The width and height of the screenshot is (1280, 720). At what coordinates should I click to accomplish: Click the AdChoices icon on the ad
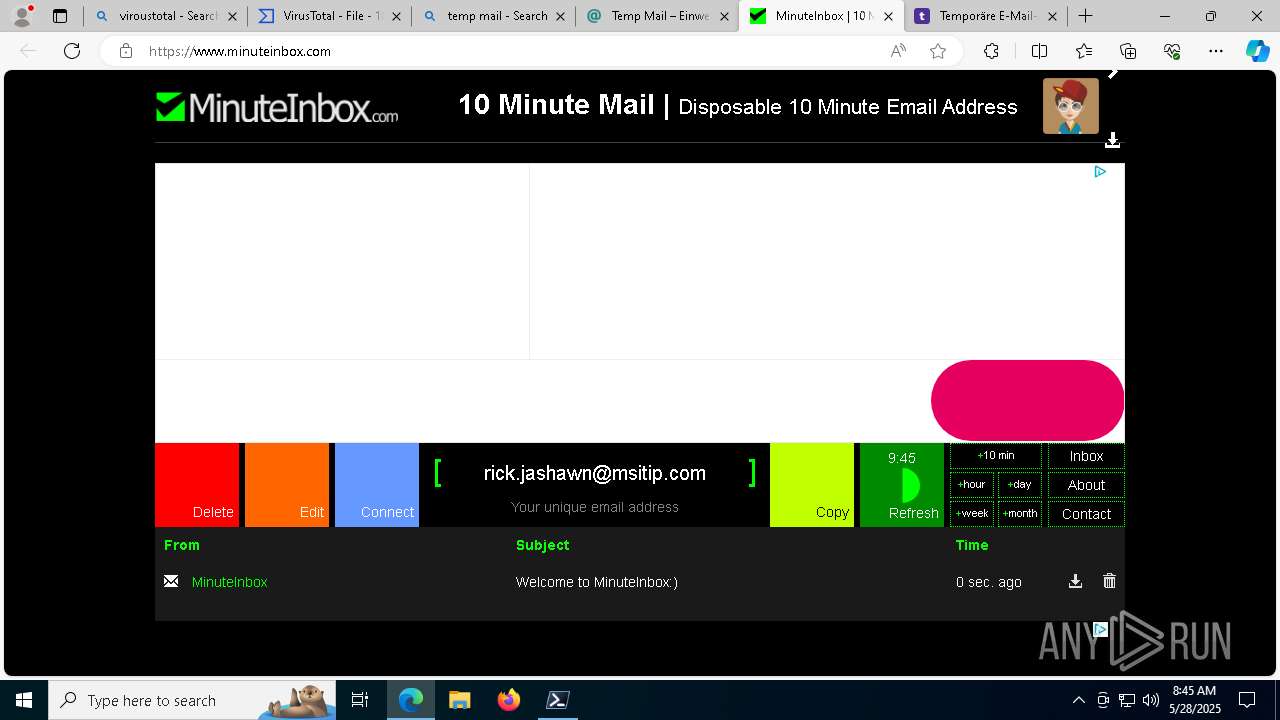click(x=1100, y=172)
